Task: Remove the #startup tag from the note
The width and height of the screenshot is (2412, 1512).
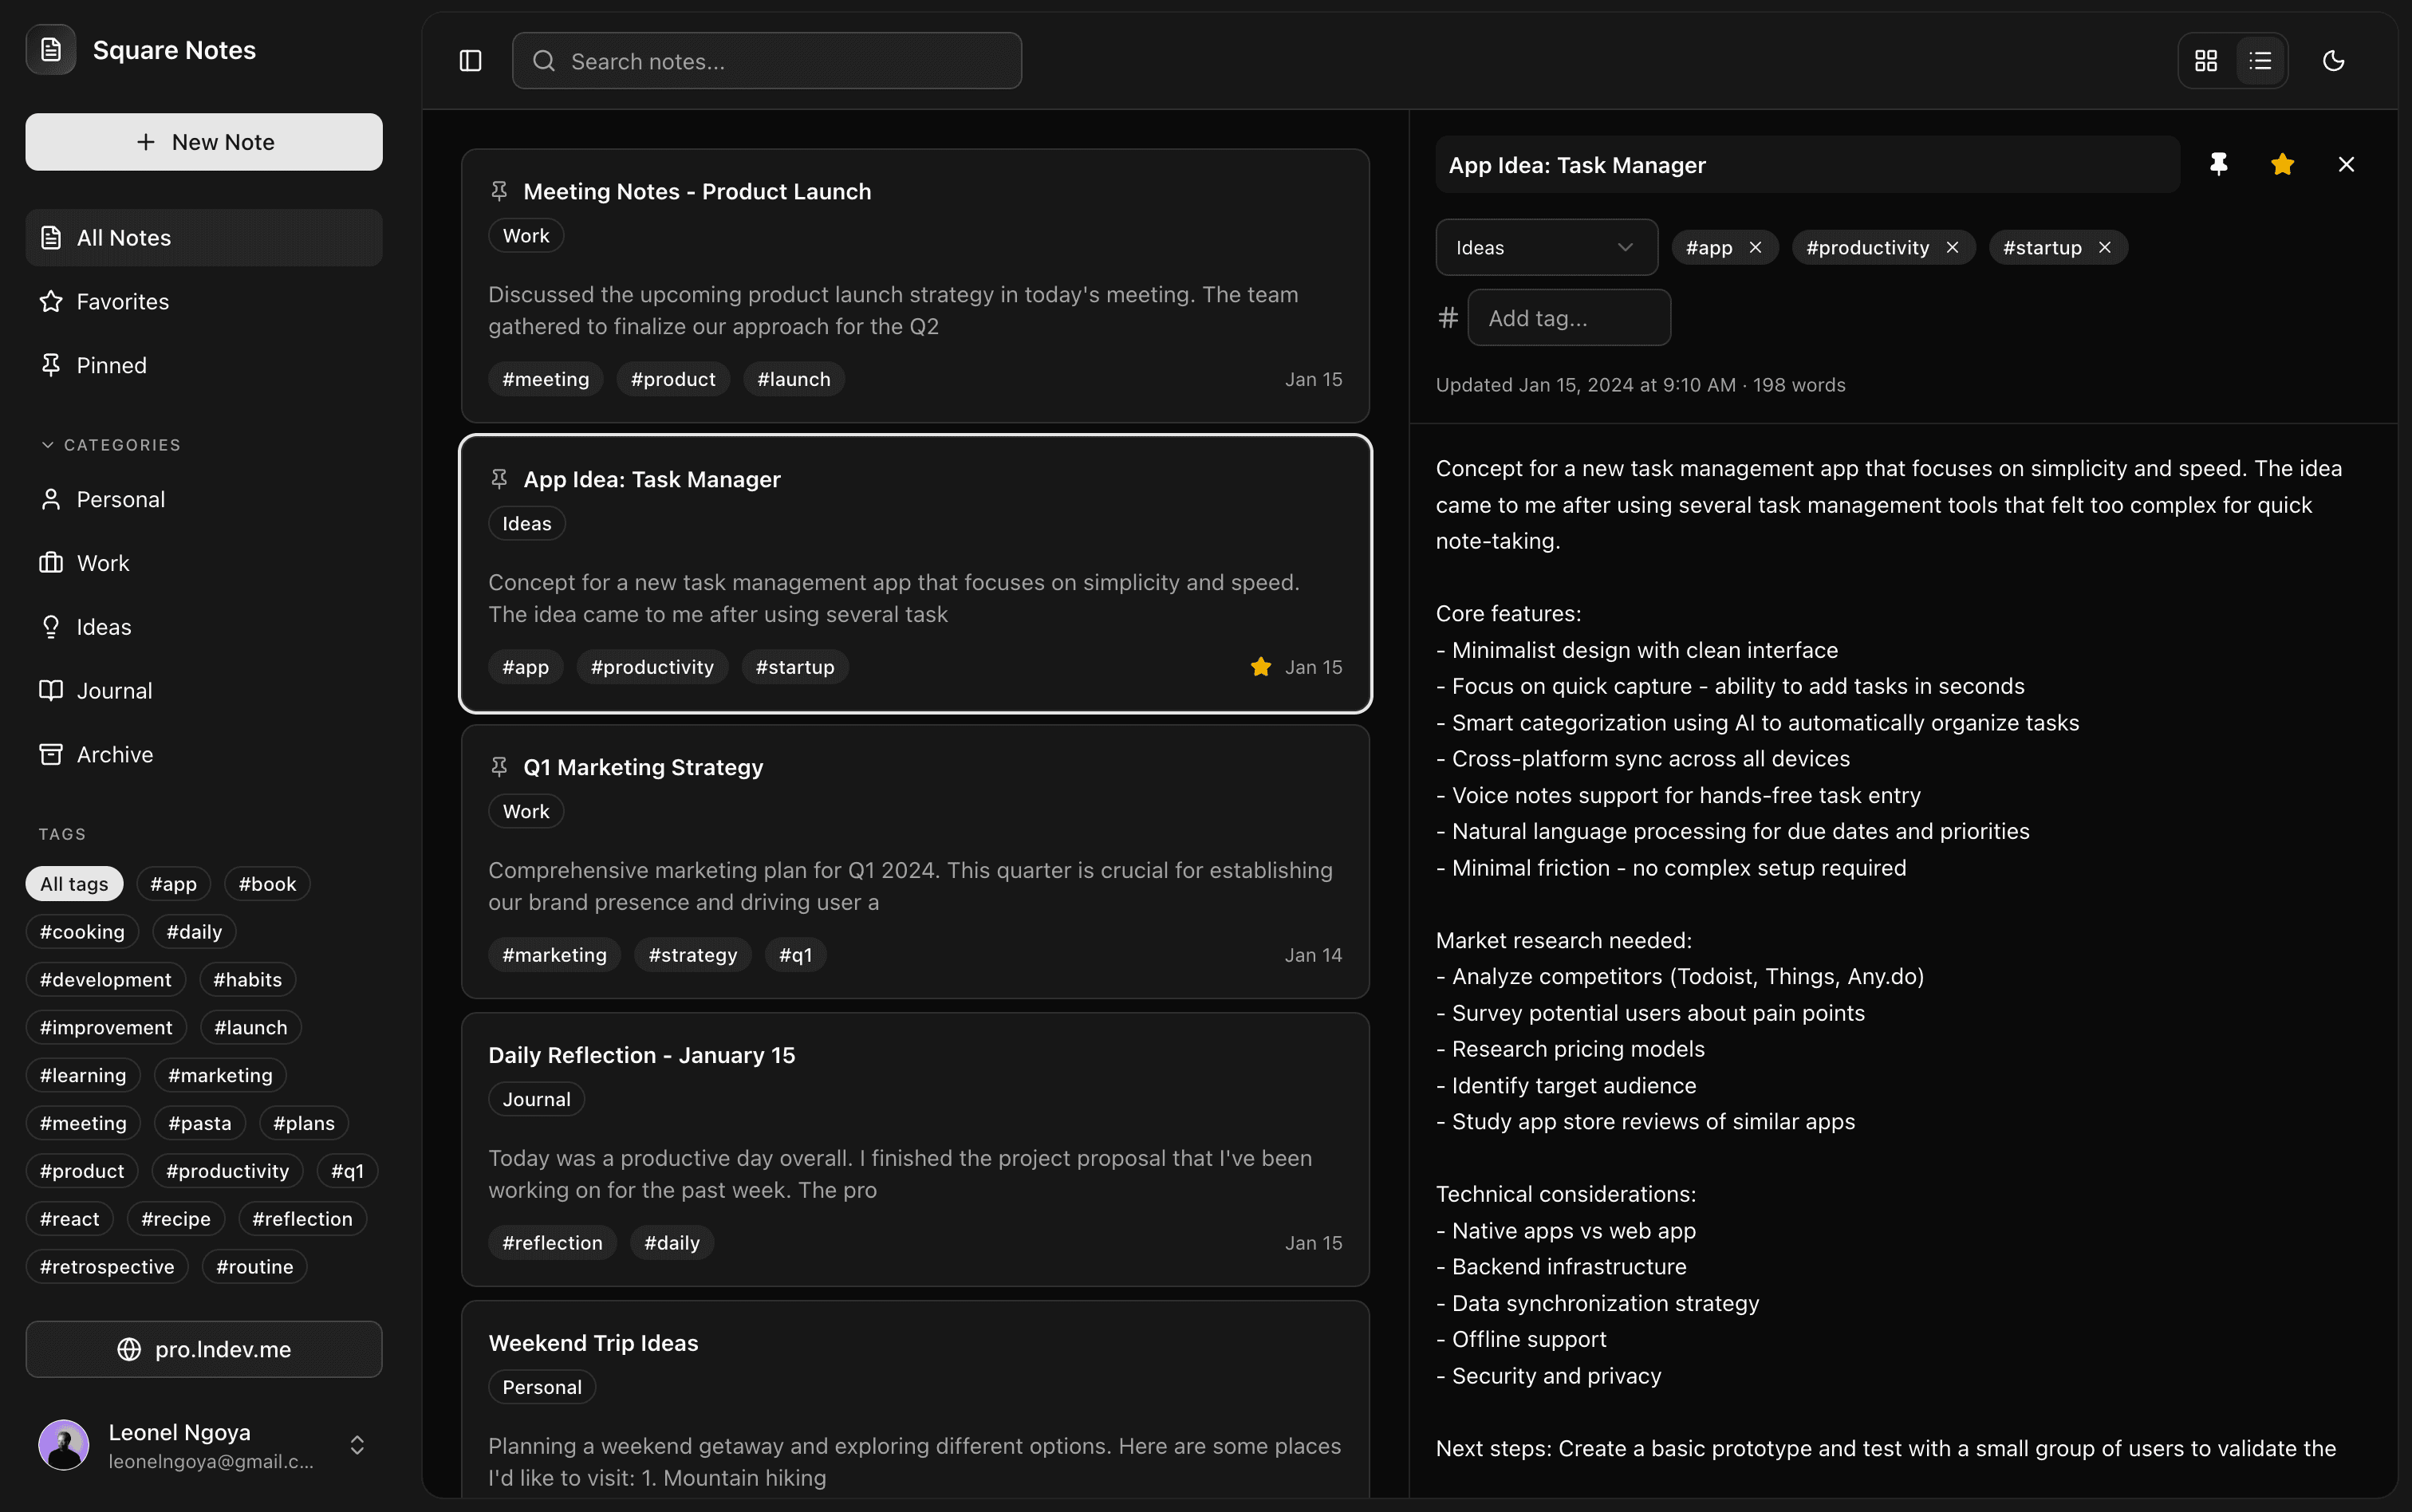Action: pos(2103,247)
